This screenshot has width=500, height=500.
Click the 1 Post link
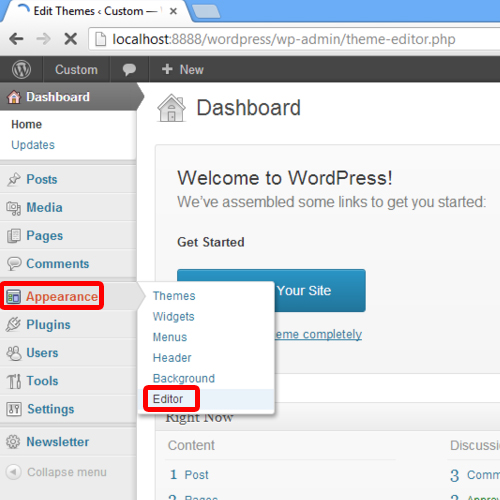pyautogui.click(x=189, y=474)
